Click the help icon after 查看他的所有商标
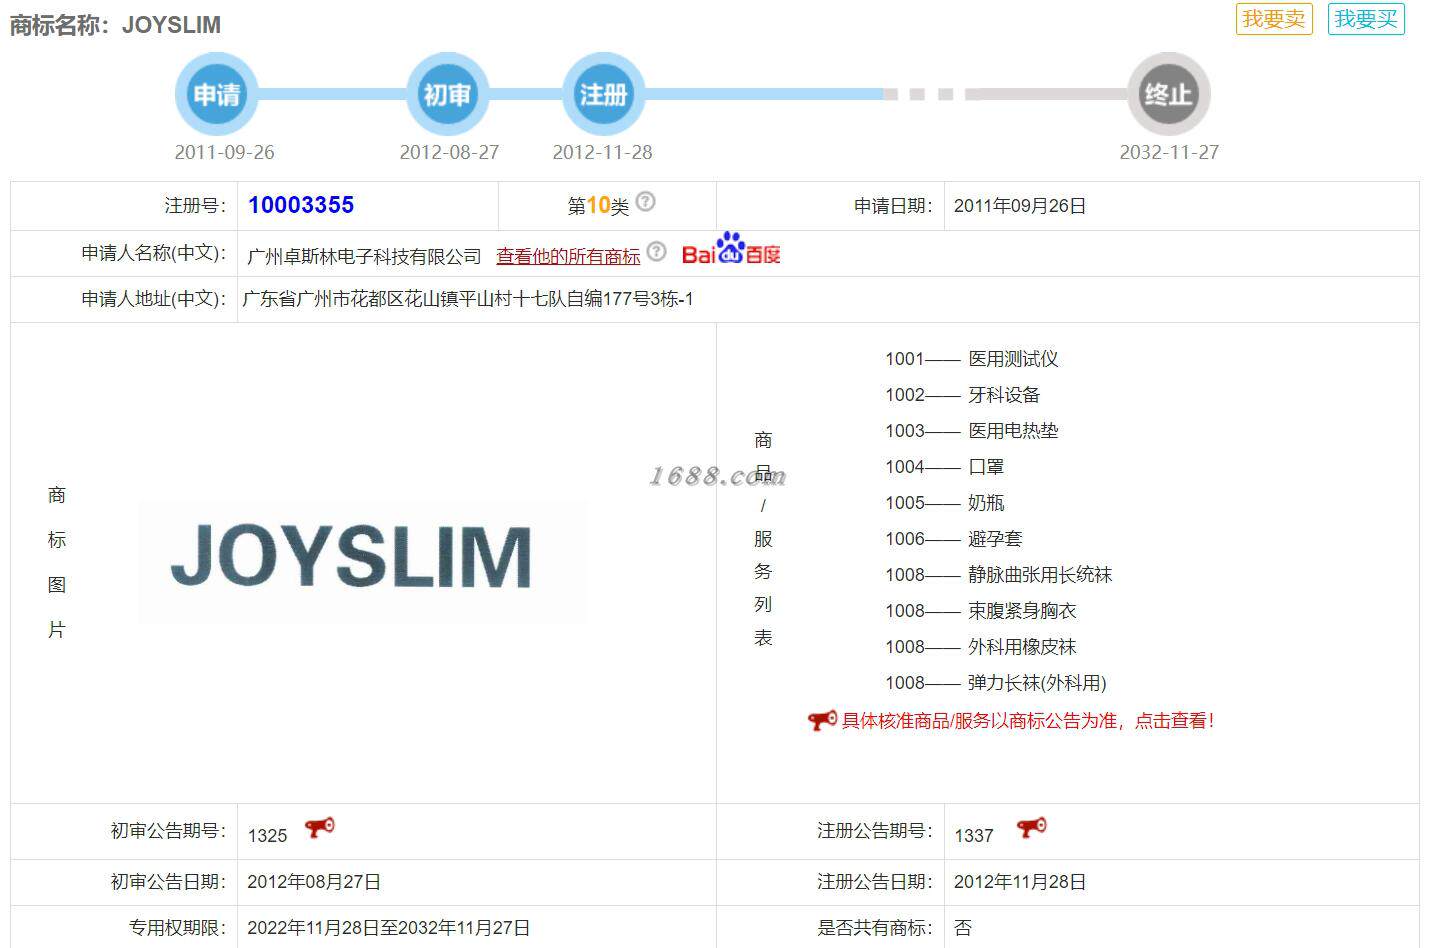Screen dimensions: 1434x948 [656, 252]
